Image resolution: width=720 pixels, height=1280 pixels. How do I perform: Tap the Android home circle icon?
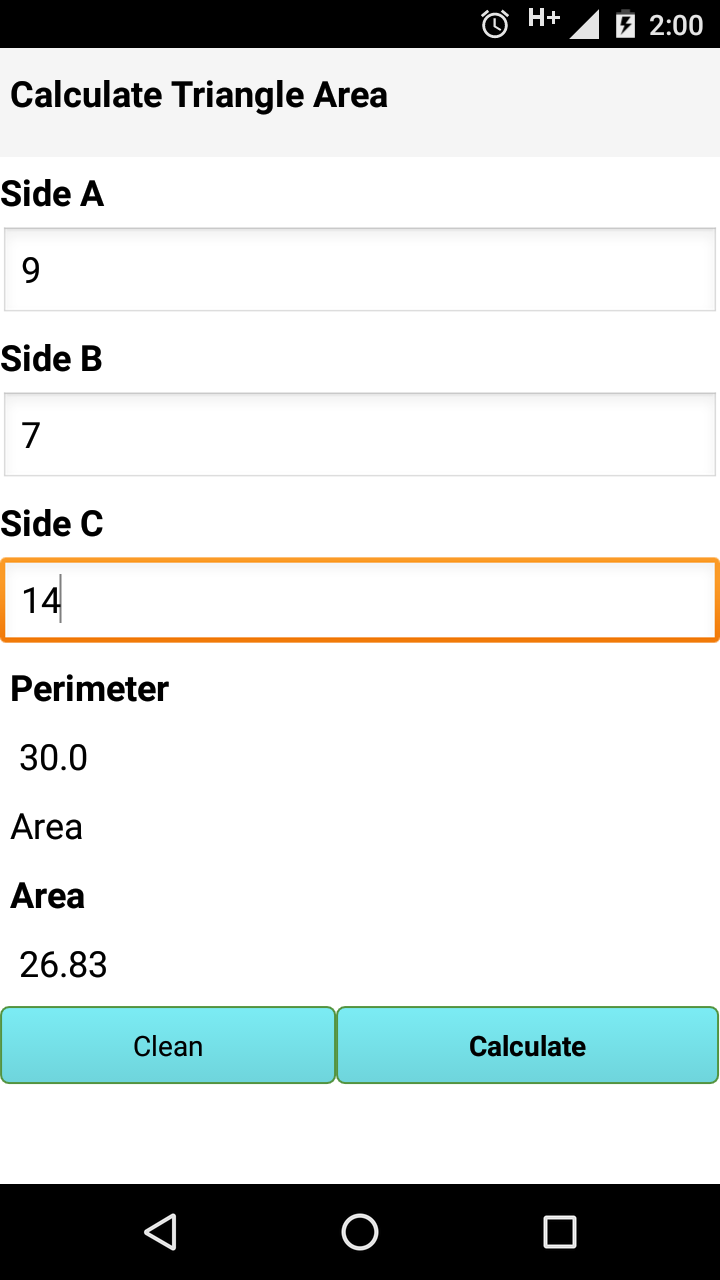(x=360, y=1232)
